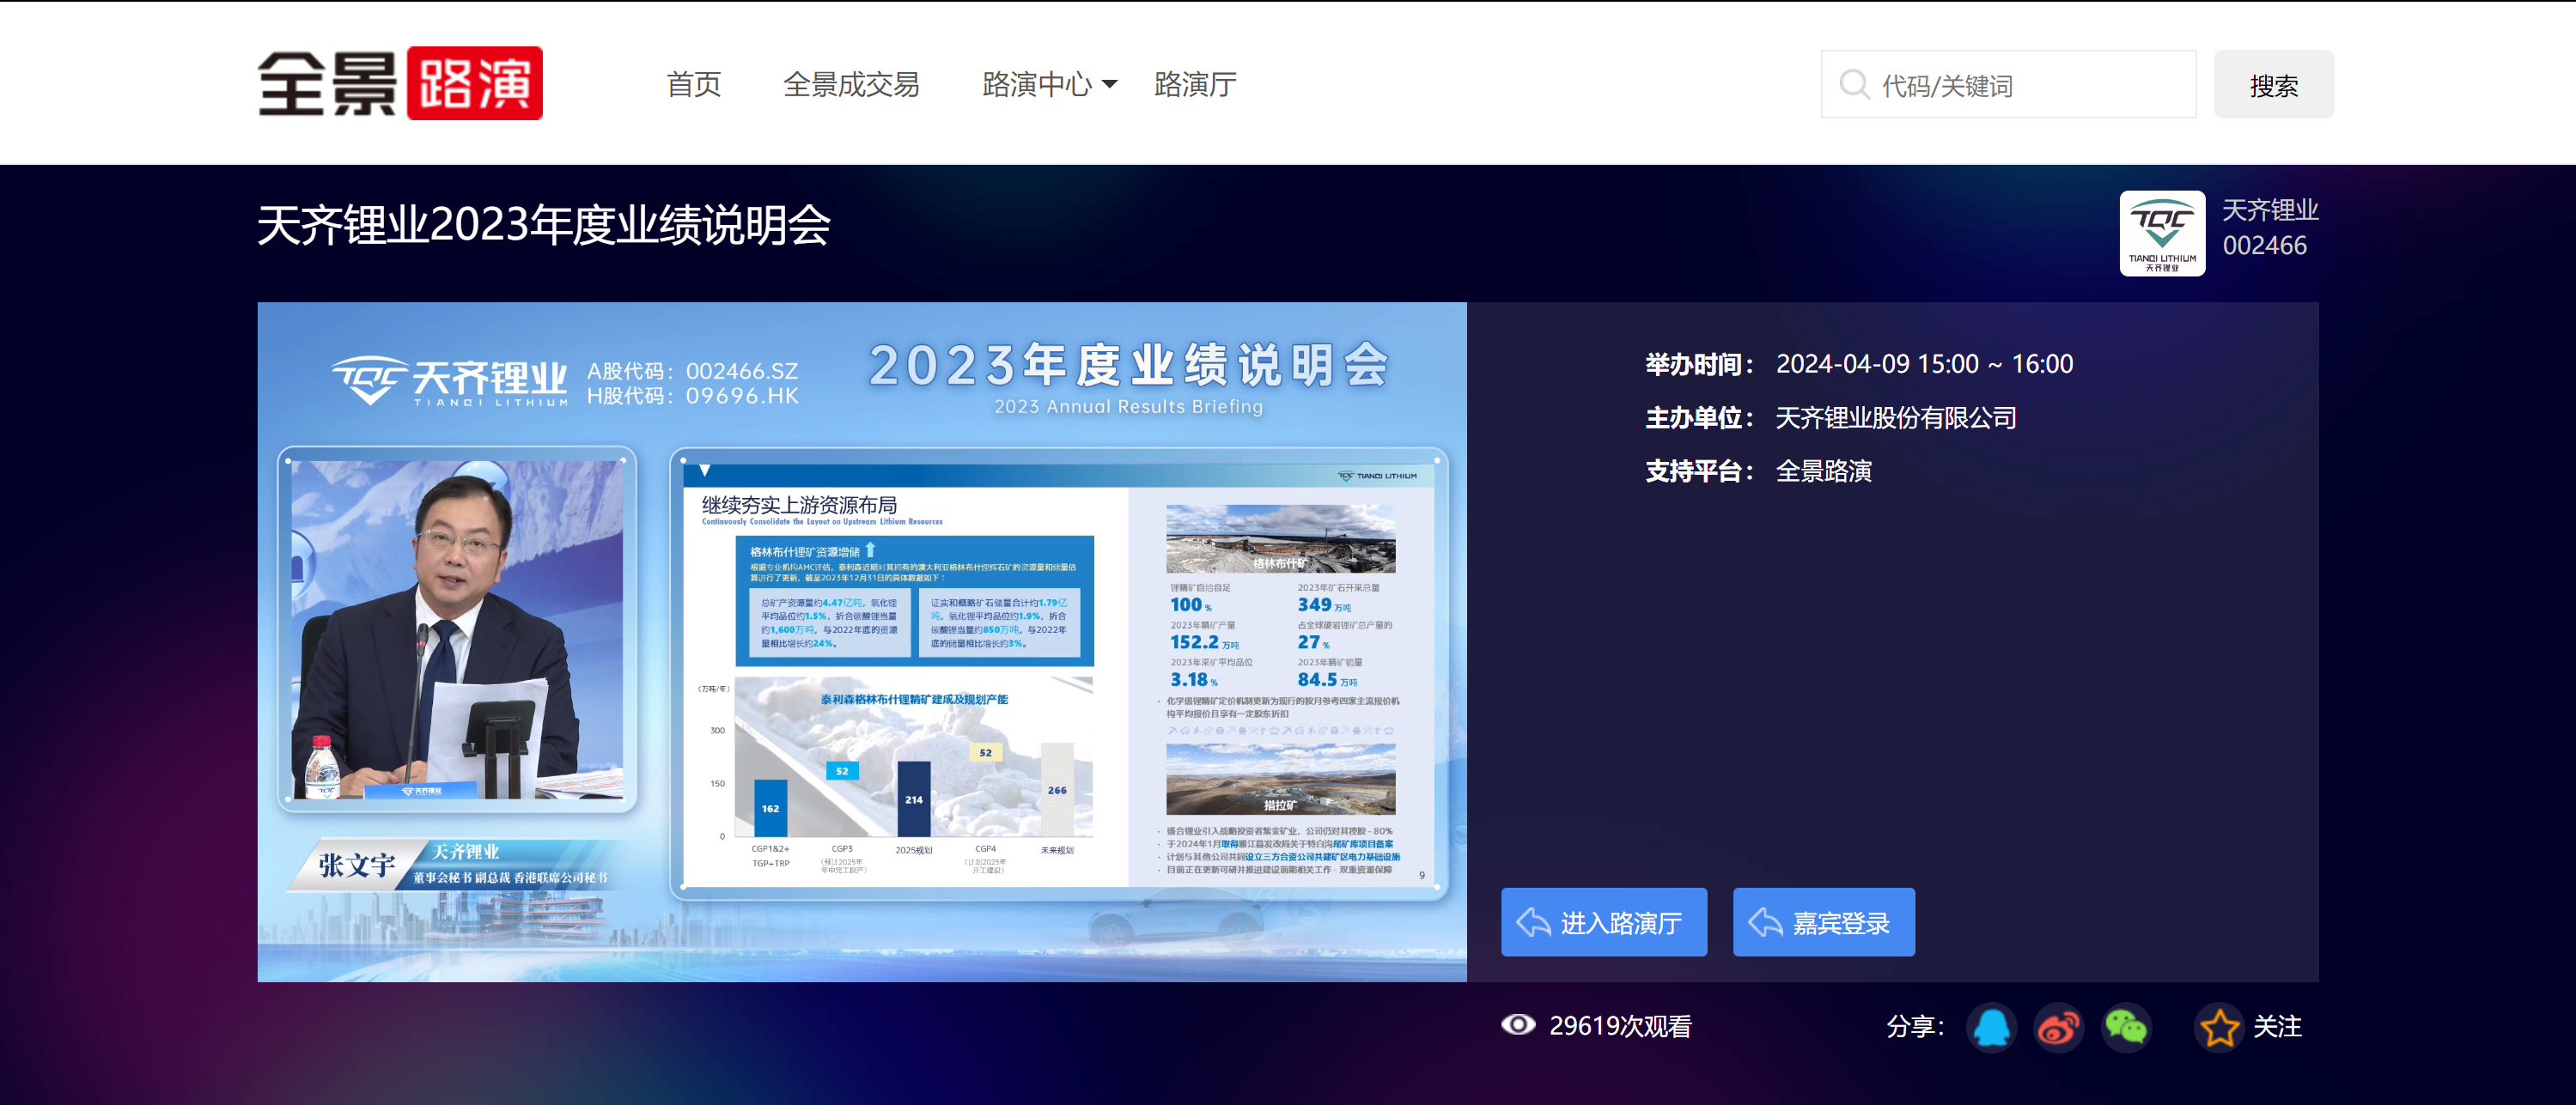Click the 关注 follow label
Screen dimensions: 2576x1105
[2277, 1027]
